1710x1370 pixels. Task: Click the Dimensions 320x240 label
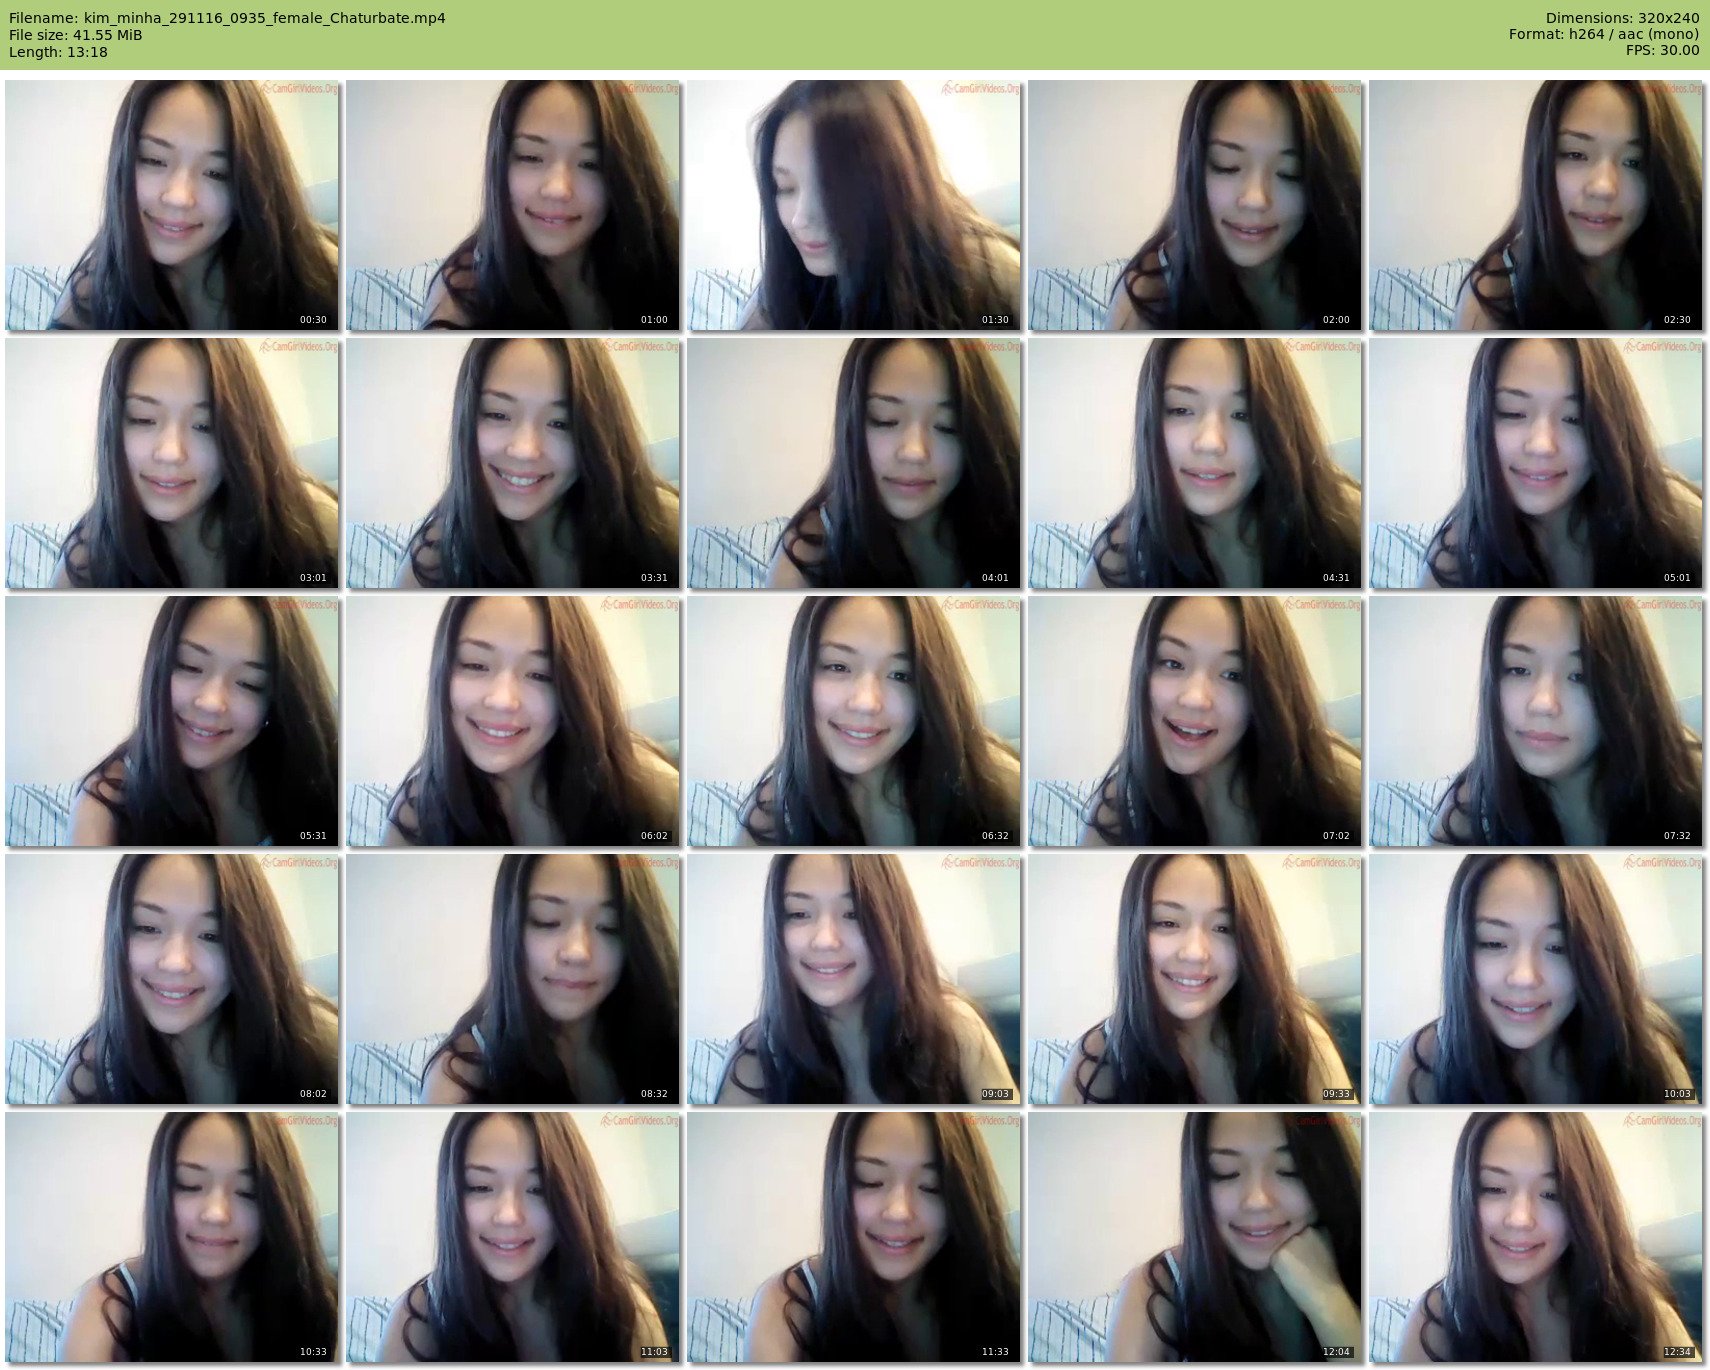(x=1622, y=18)
